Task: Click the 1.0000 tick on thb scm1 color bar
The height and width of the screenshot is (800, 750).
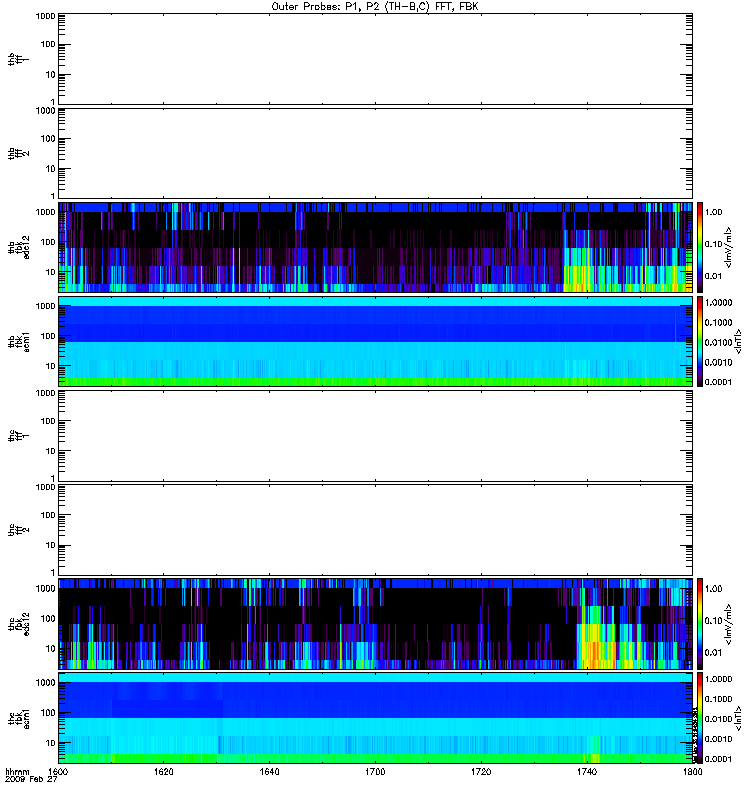Action: pos(718,303)
